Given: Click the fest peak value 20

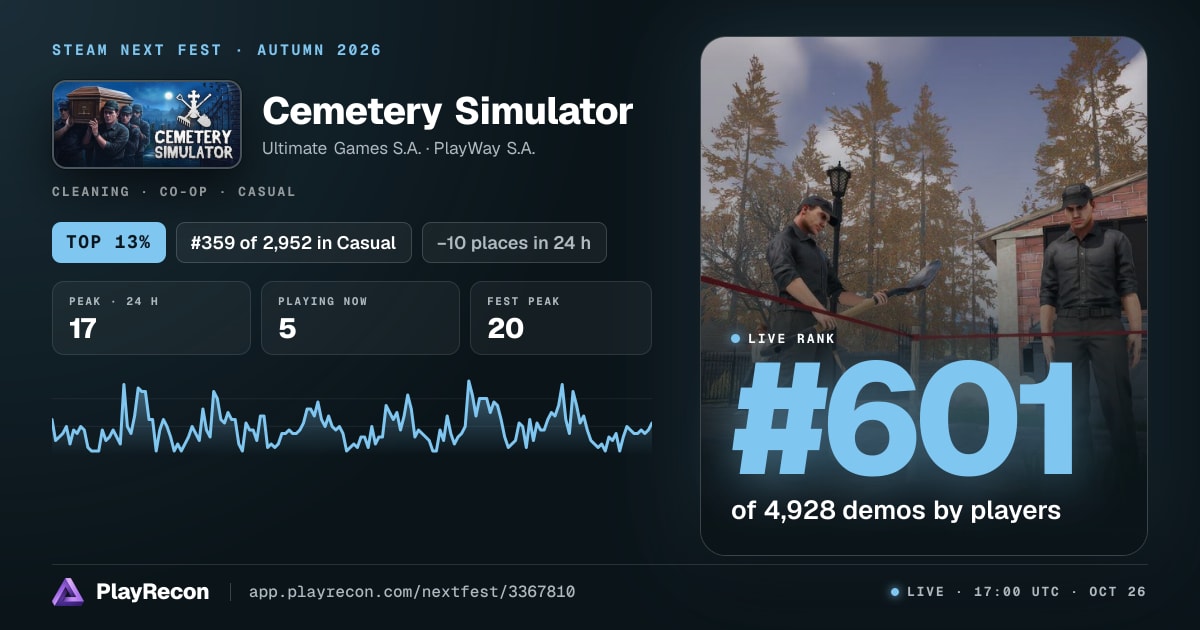Looking at the screenshot, I should (506, 328).
